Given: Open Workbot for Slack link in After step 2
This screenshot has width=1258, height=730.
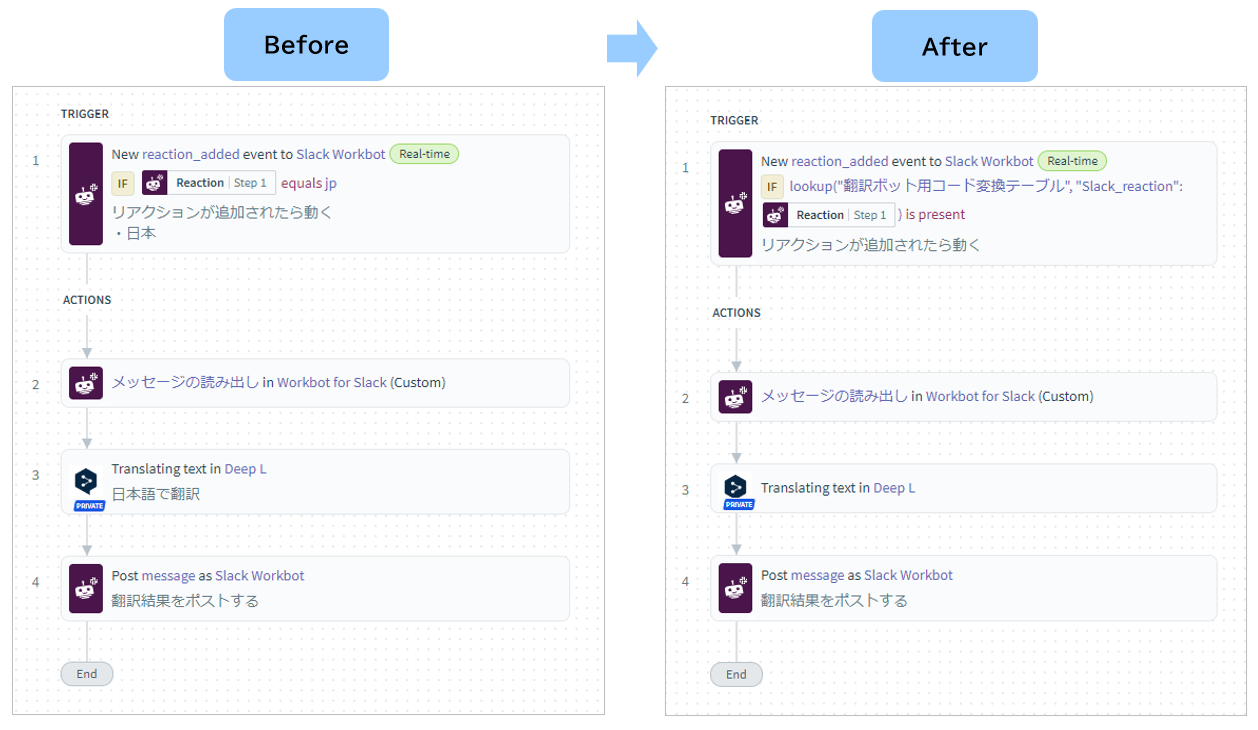Looking at the screenshot, I should tap(980, 396).
